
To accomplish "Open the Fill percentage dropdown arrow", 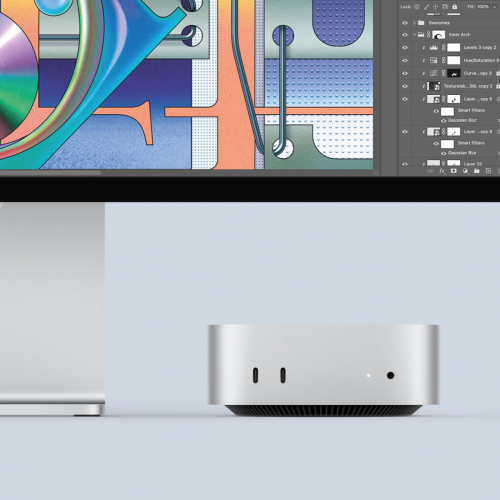I will 495,7.
